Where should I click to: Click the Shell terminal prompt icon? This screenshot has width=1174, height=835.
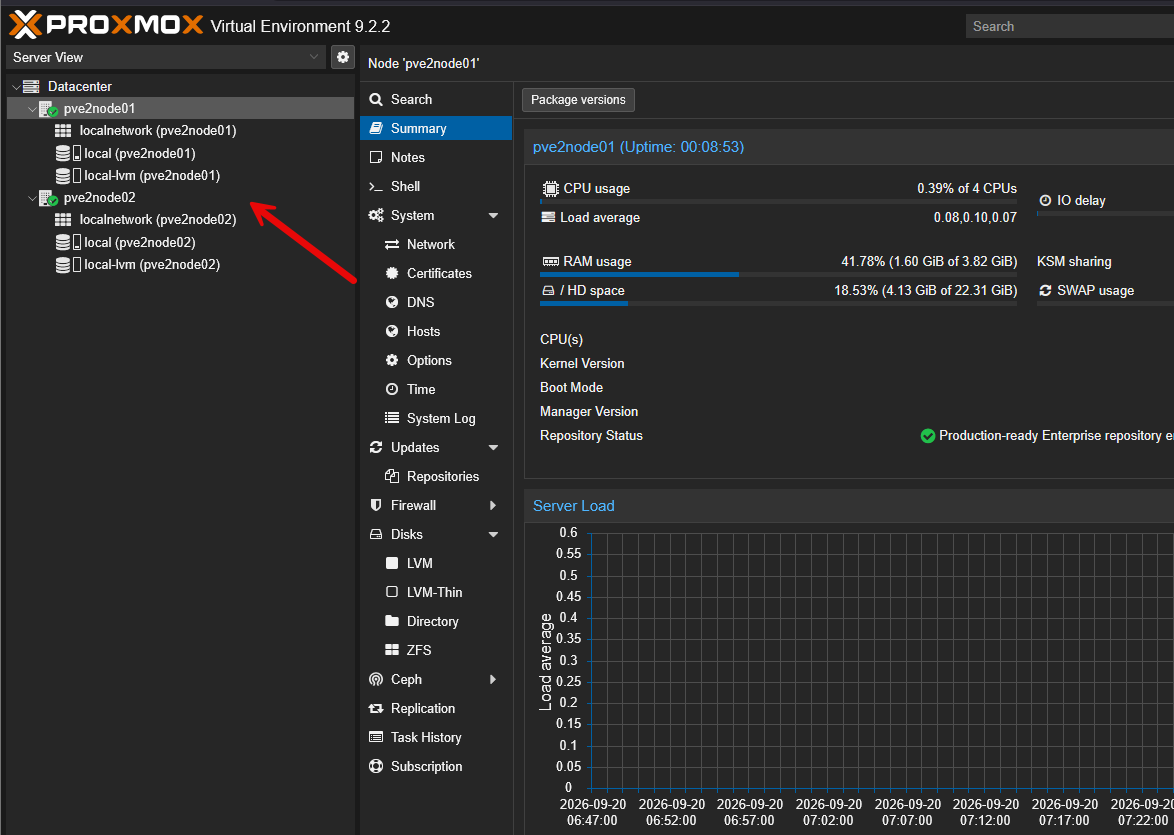tap(376, 186)
